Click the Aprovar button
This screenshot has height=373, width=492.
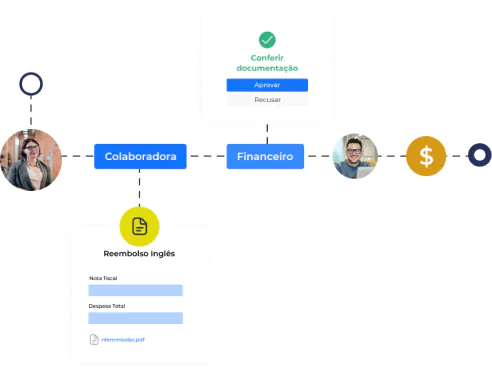(x=267, y=85)
